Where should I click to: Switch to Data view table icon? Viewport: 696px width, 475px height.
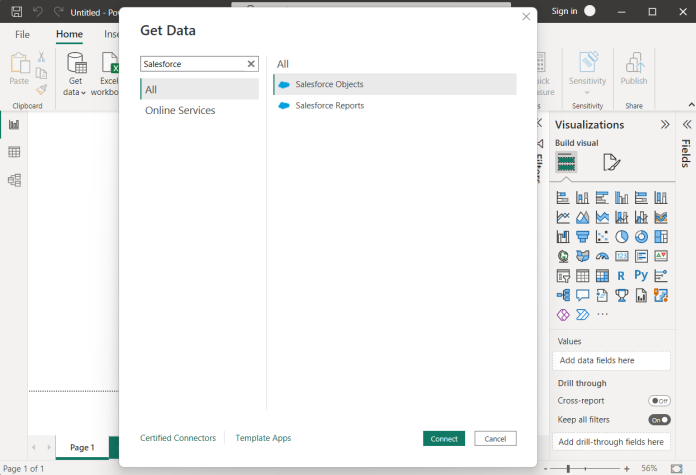[x=14, y=152]
